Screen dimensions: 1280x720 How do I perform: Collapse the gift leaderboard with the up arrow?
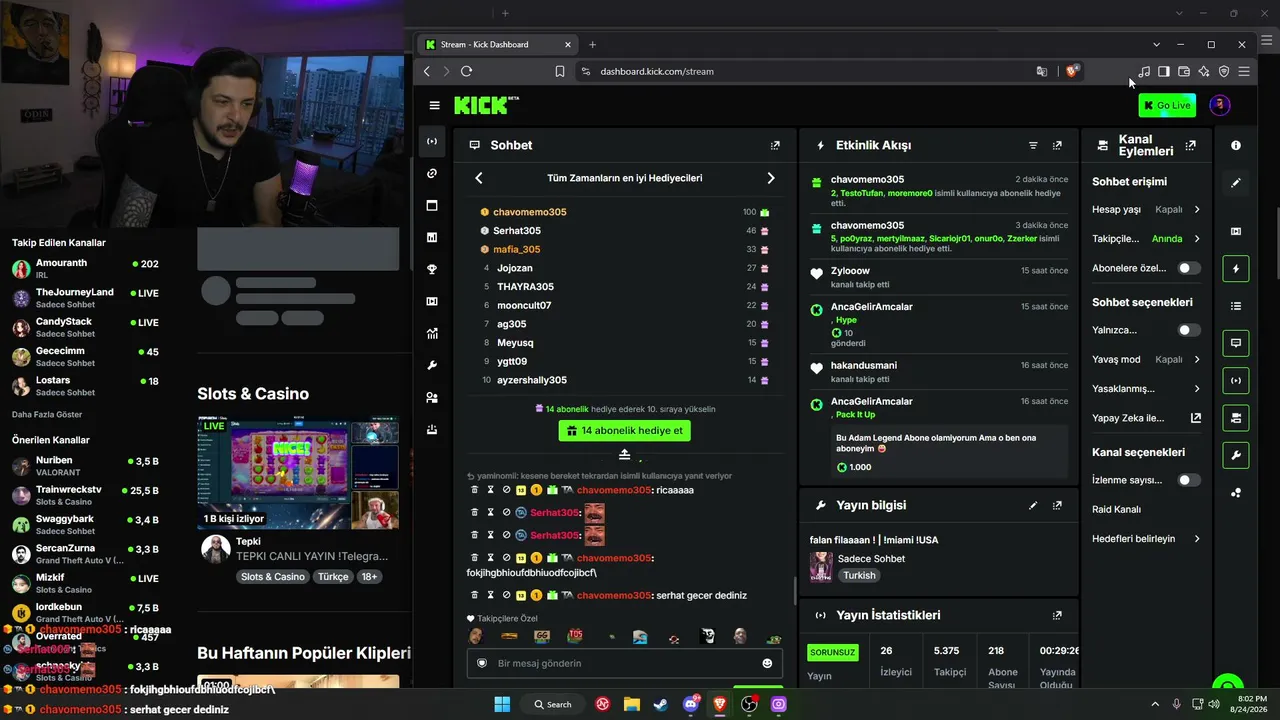624,455
